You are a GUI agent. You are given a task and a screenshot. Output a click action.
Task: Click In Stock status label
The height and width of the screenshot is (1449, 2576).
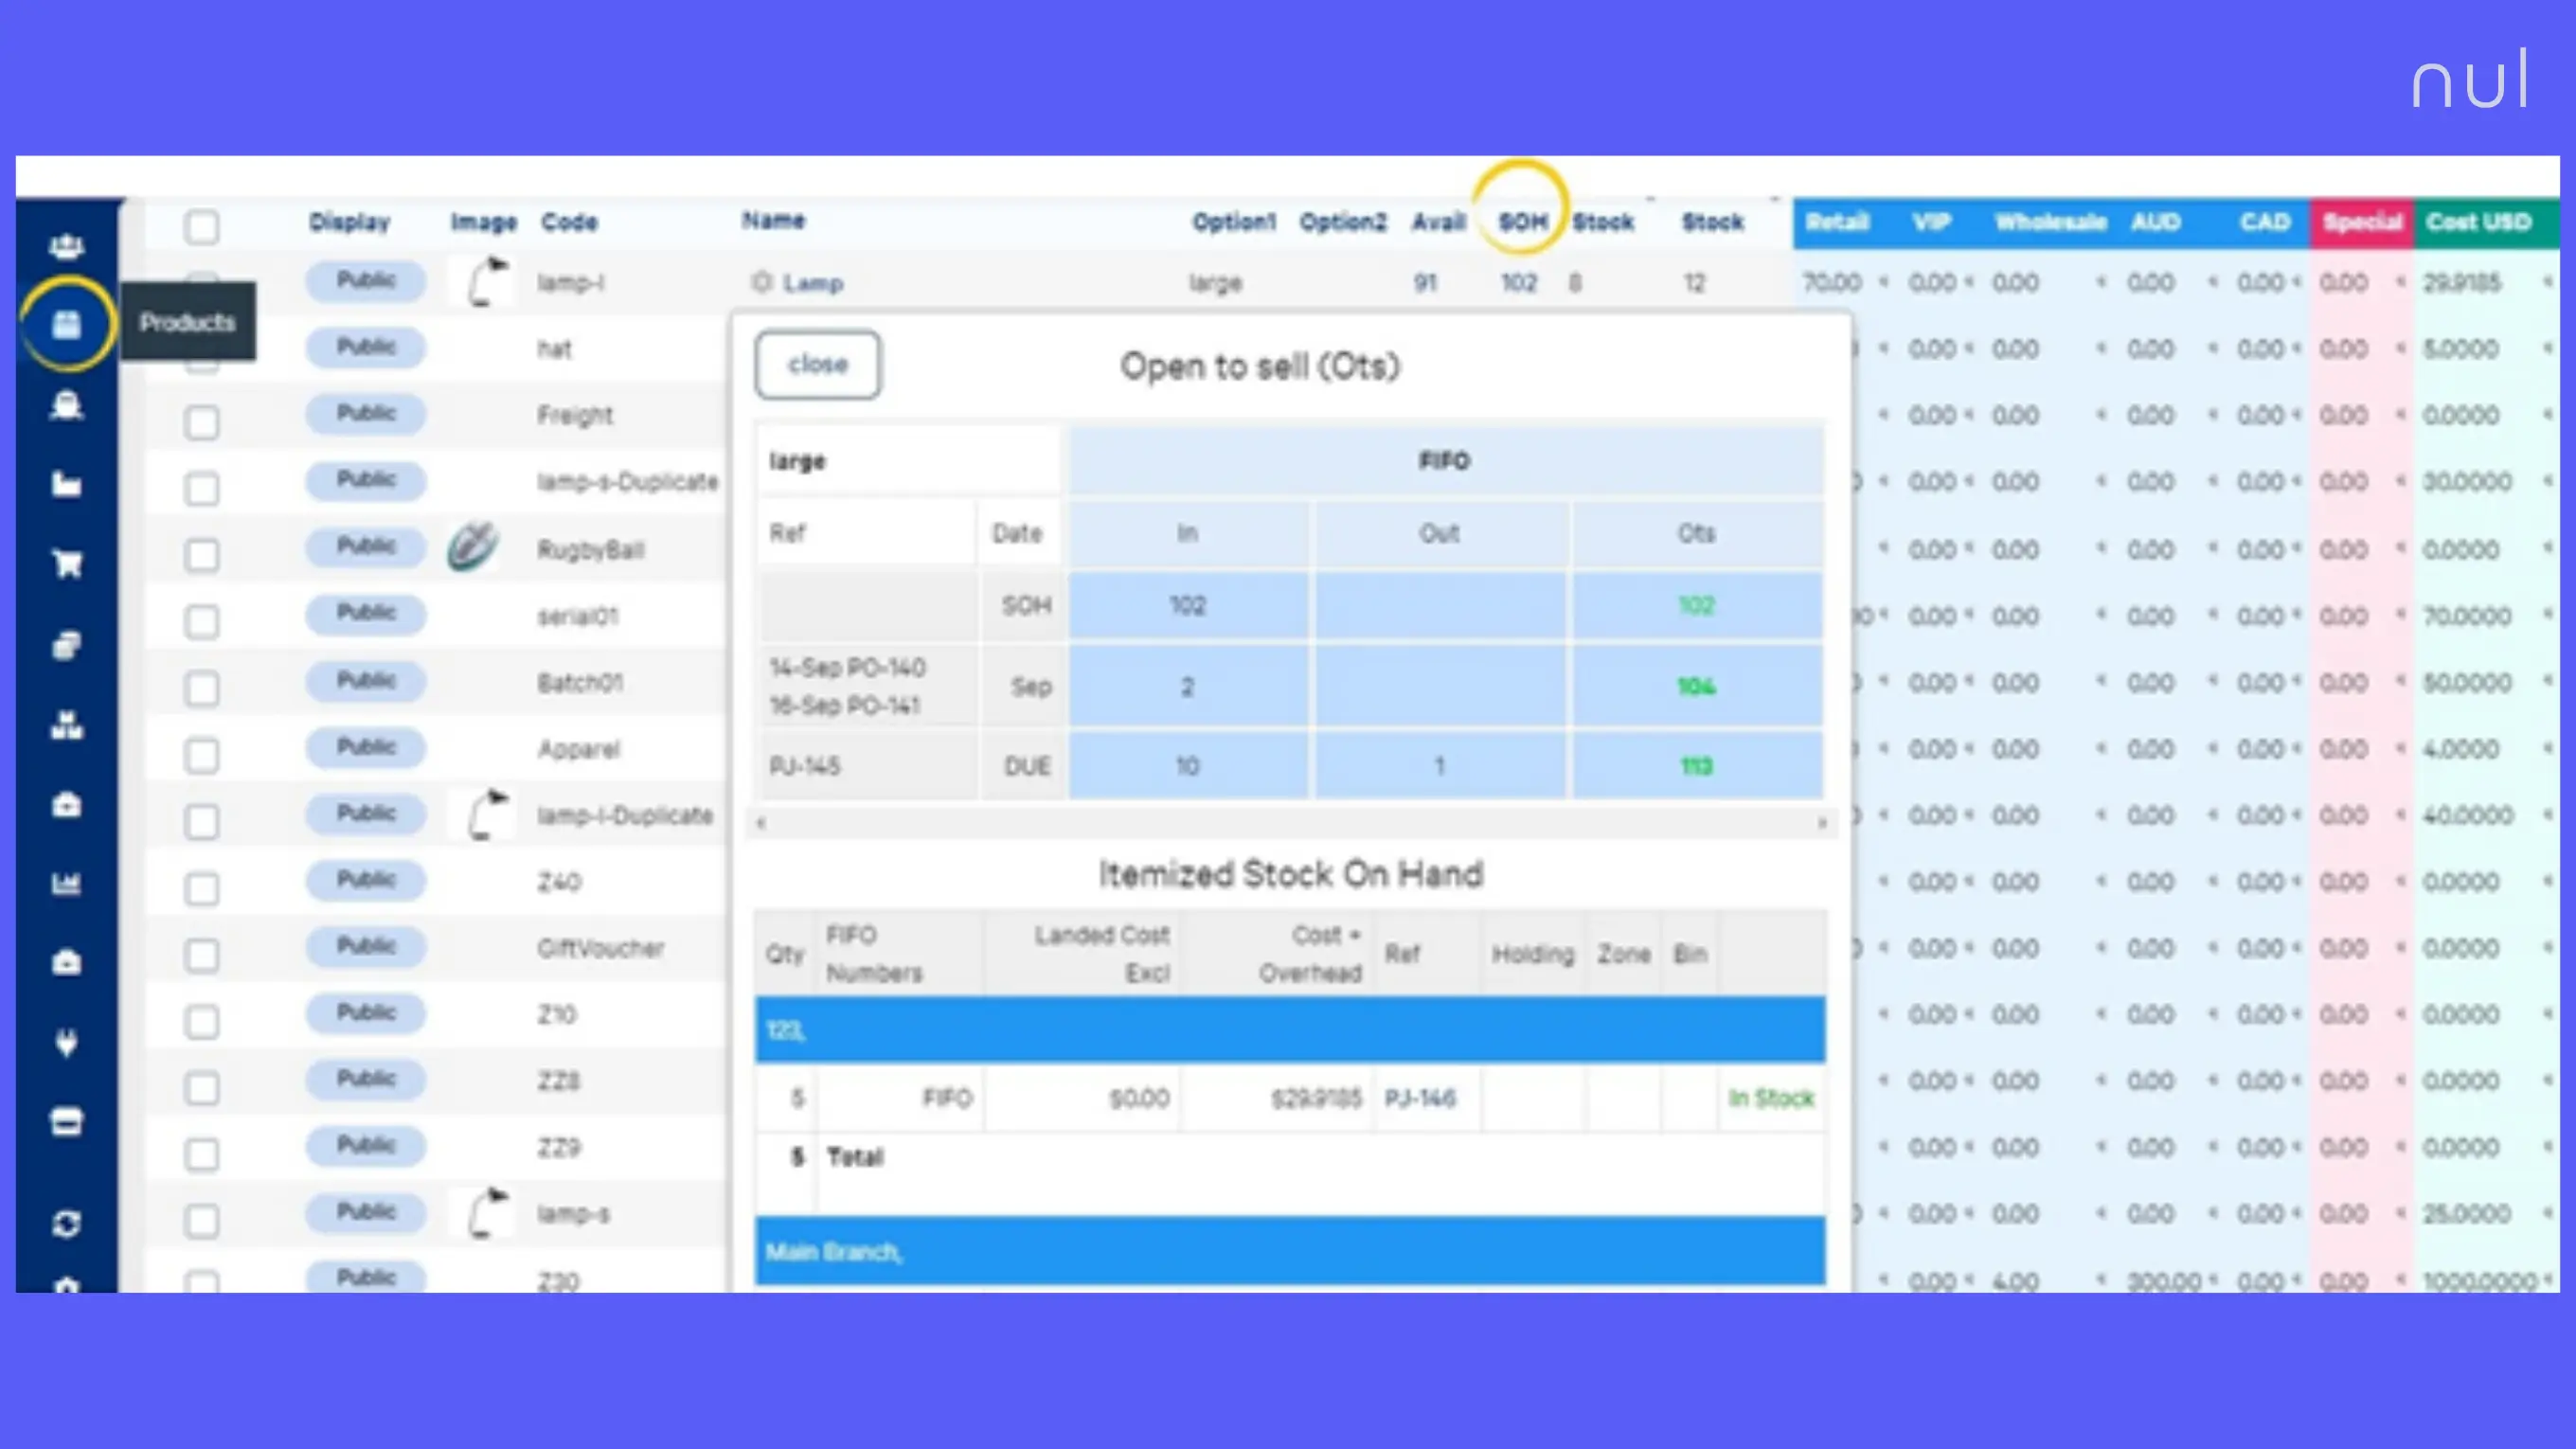click(1771, 1098)
